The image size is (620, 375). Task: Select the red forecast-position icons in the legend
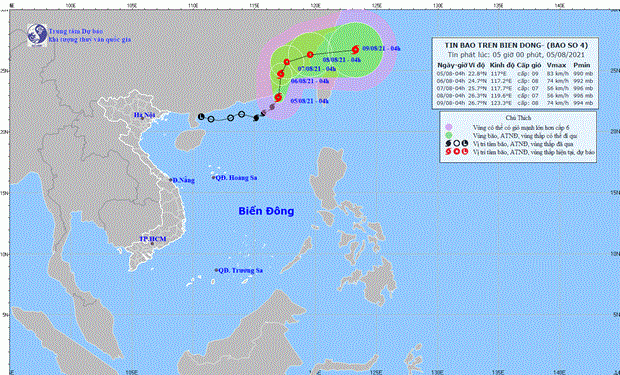(456, 152)
